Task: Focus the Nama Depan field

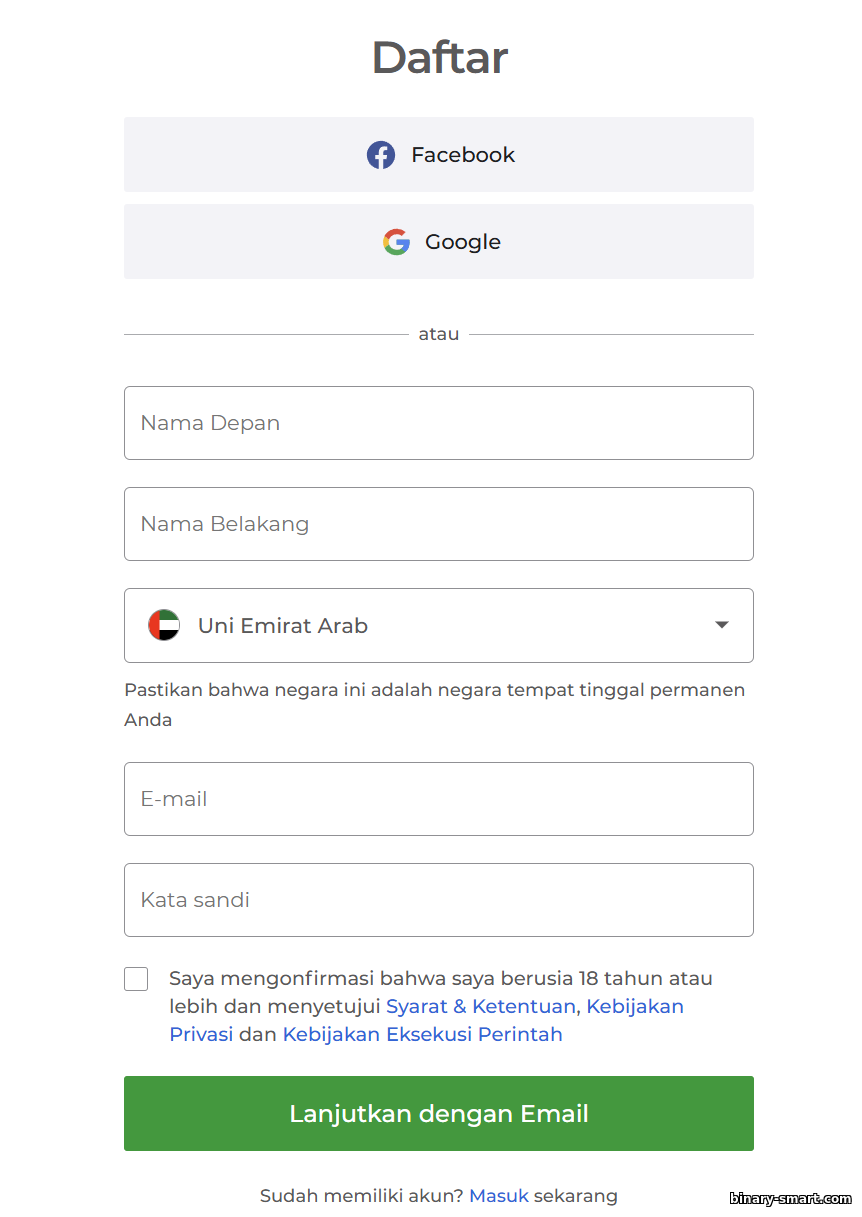Action: [438, 423]
